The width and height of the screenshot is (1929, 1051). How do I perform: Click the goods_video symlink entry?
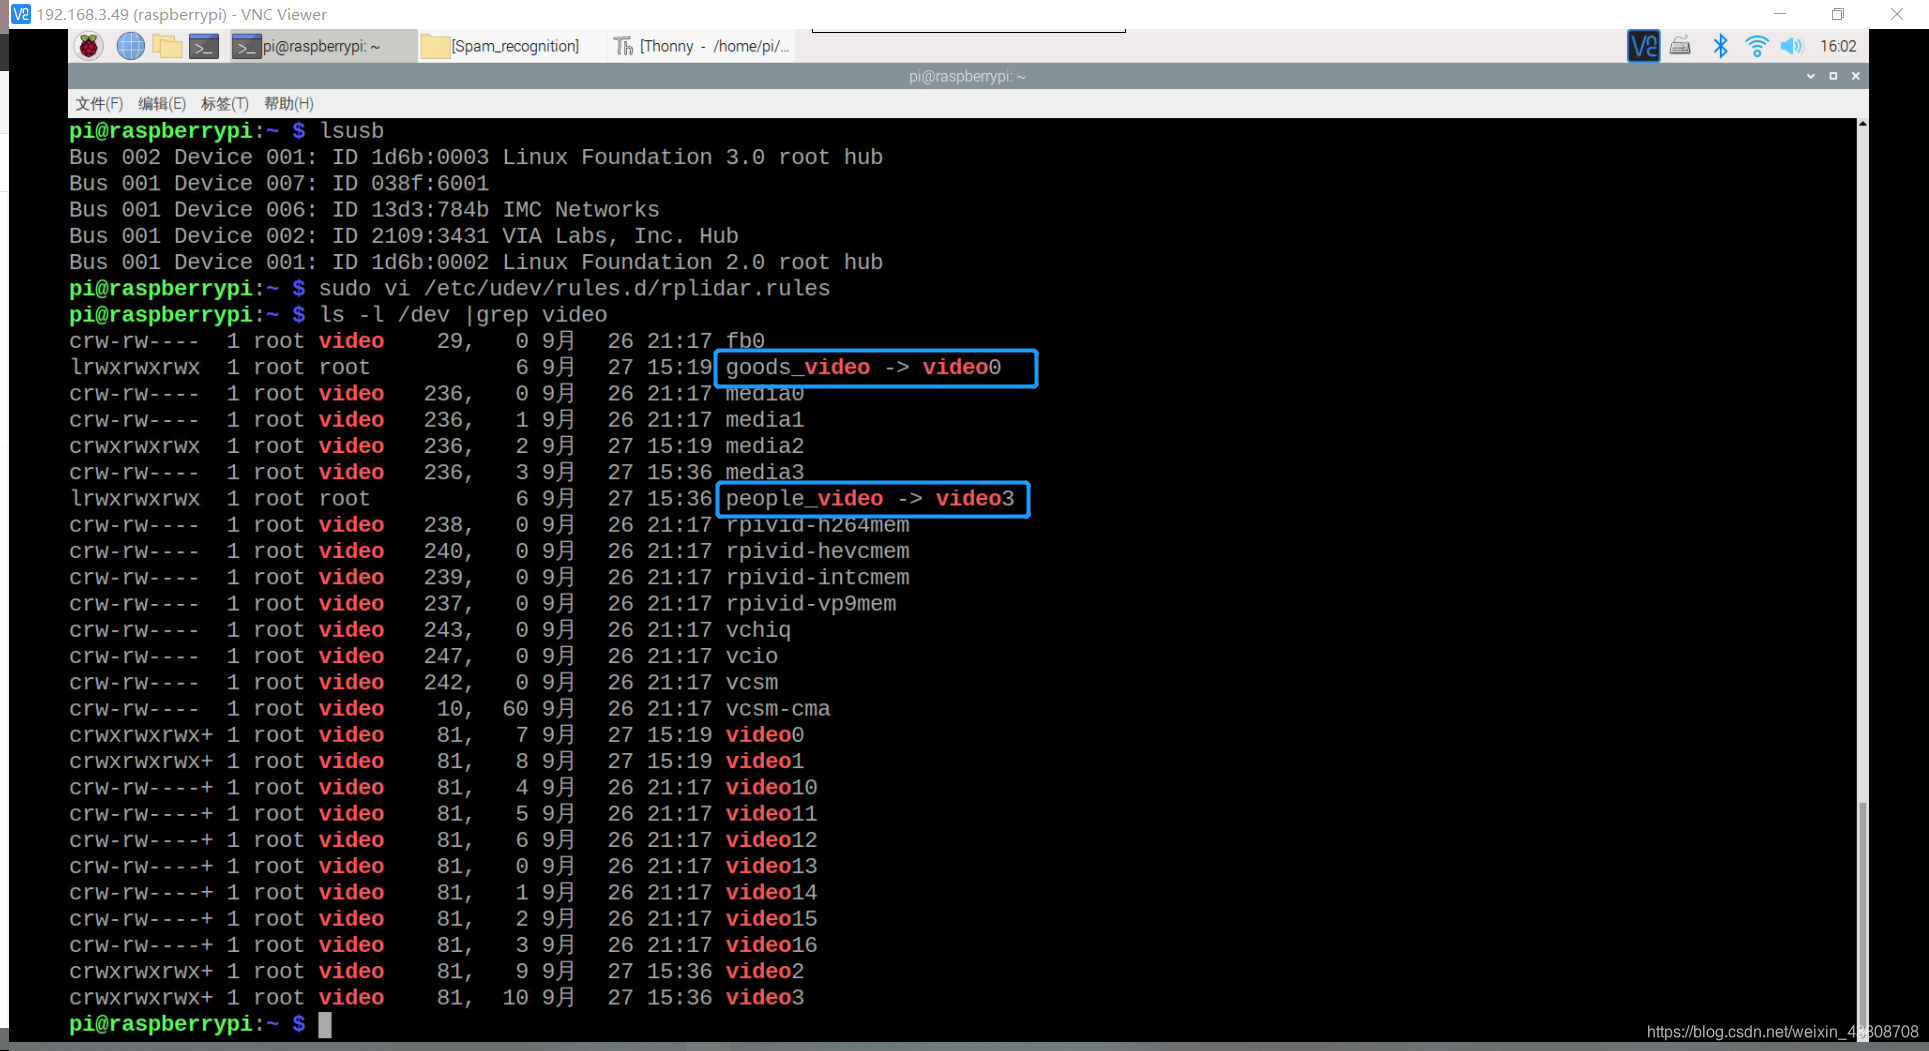pyautogui.click(x=863, y=368)
